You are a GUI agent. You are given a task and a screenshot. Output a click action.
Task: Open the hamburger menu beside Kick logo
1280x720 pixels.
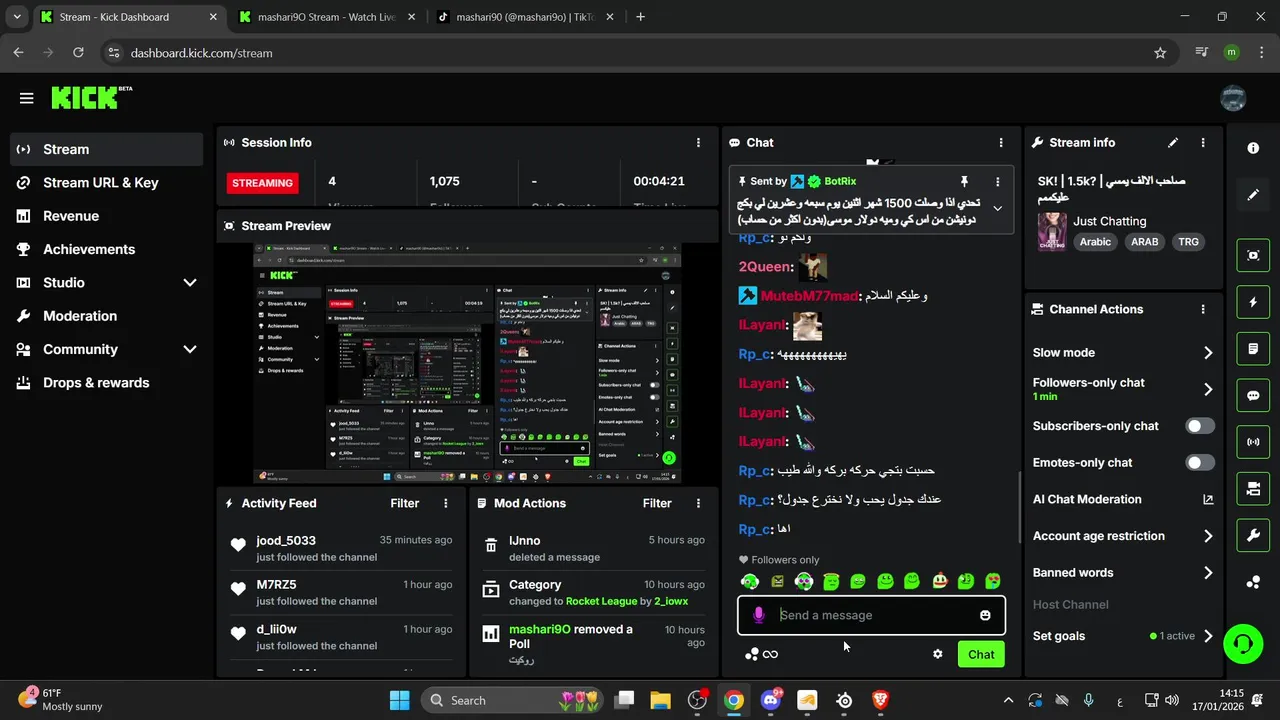pyautogui.click(x=26, y=98)
